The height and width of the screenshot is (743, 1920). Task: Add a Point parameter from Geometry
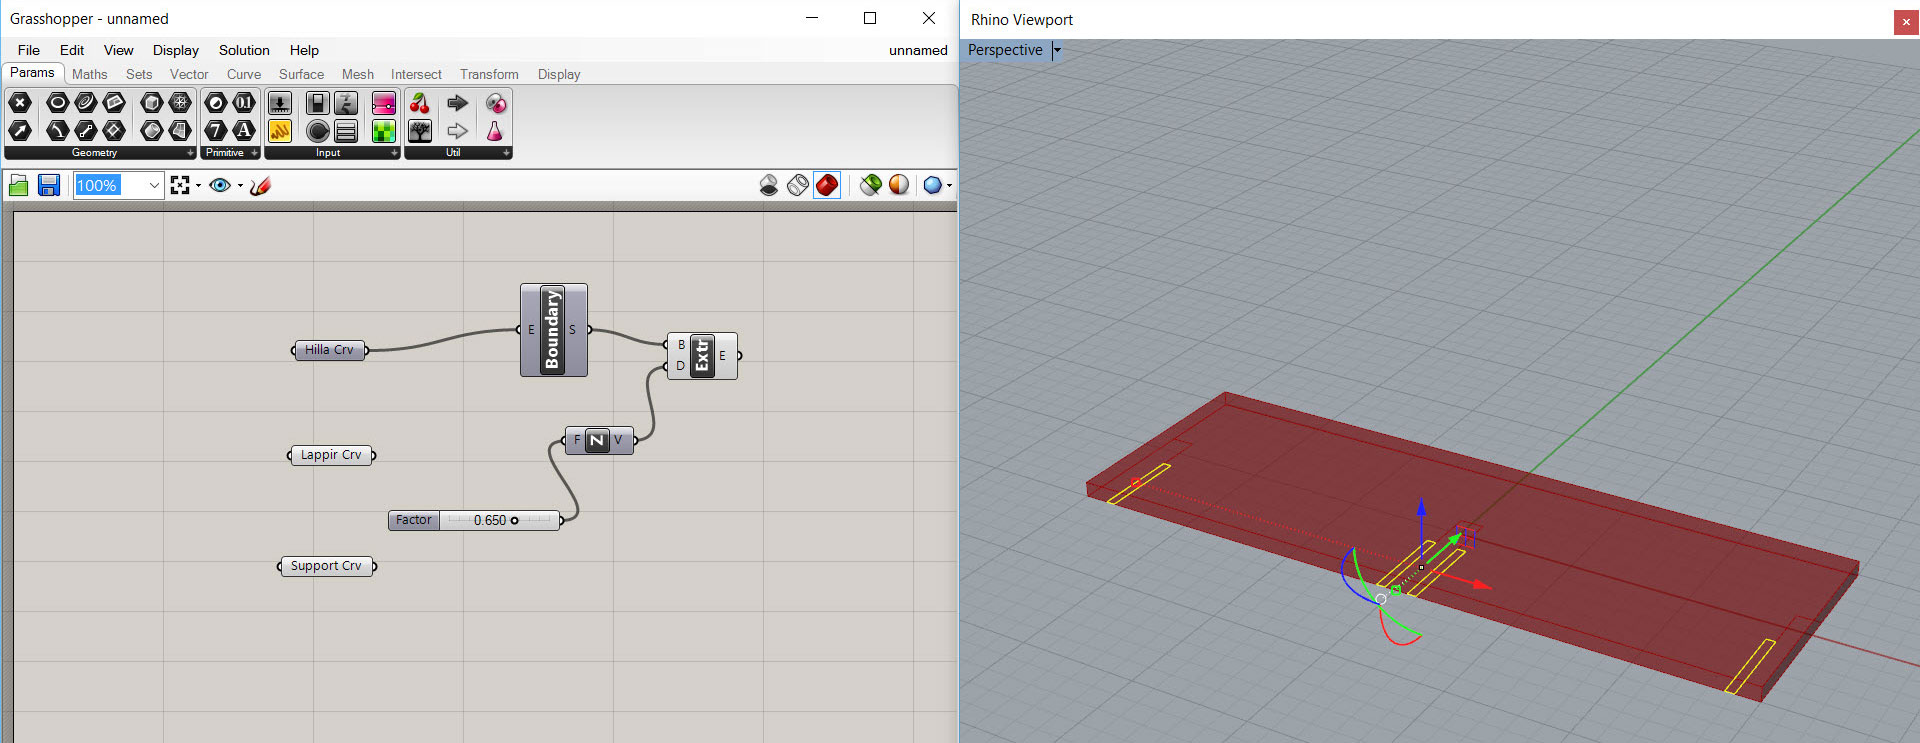(x=20, y=103)
